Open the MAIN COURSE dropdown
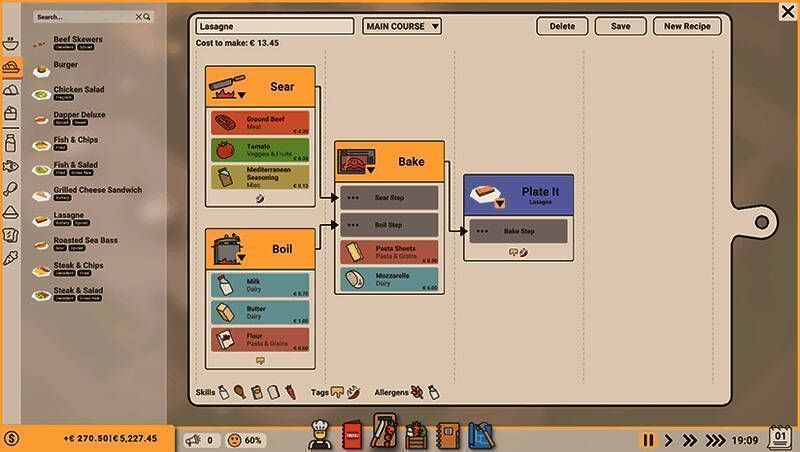This screenshot has width=800, height=452. 402,26
